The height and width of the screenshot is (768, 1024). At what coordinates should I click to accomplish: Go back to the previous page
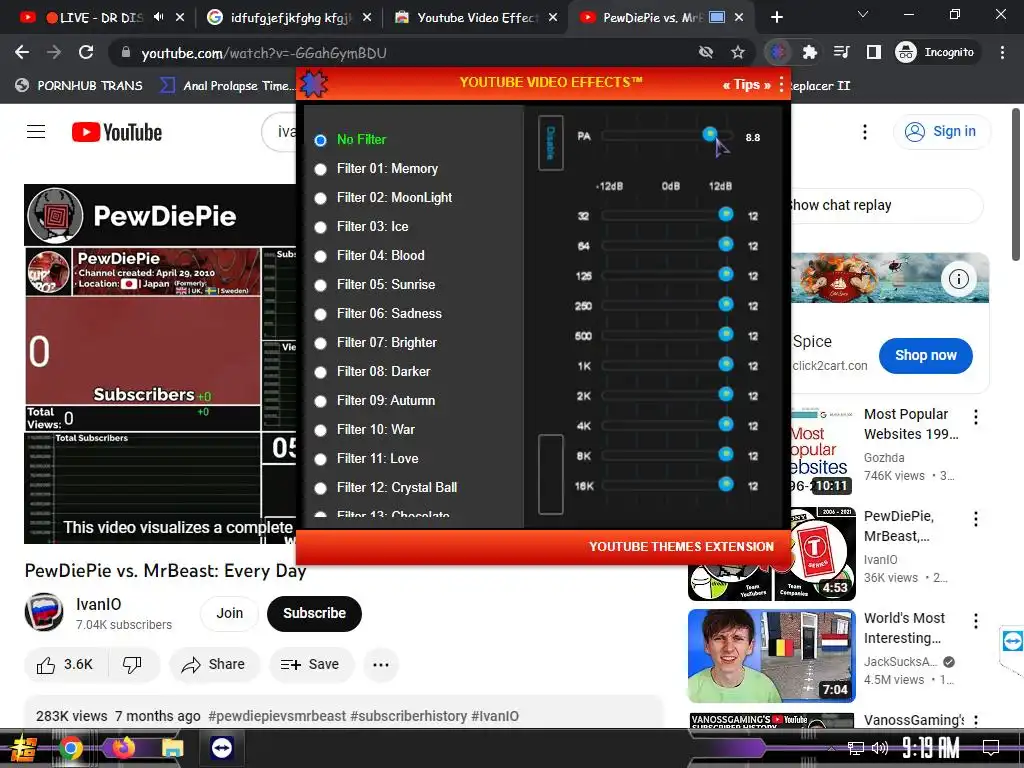[22, 52]
